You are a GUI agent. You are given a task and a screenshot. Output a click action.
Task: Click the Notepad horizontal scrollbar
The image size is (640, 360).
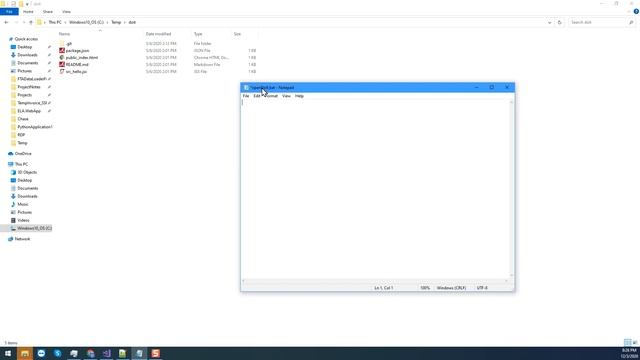[x=375, y=281]
